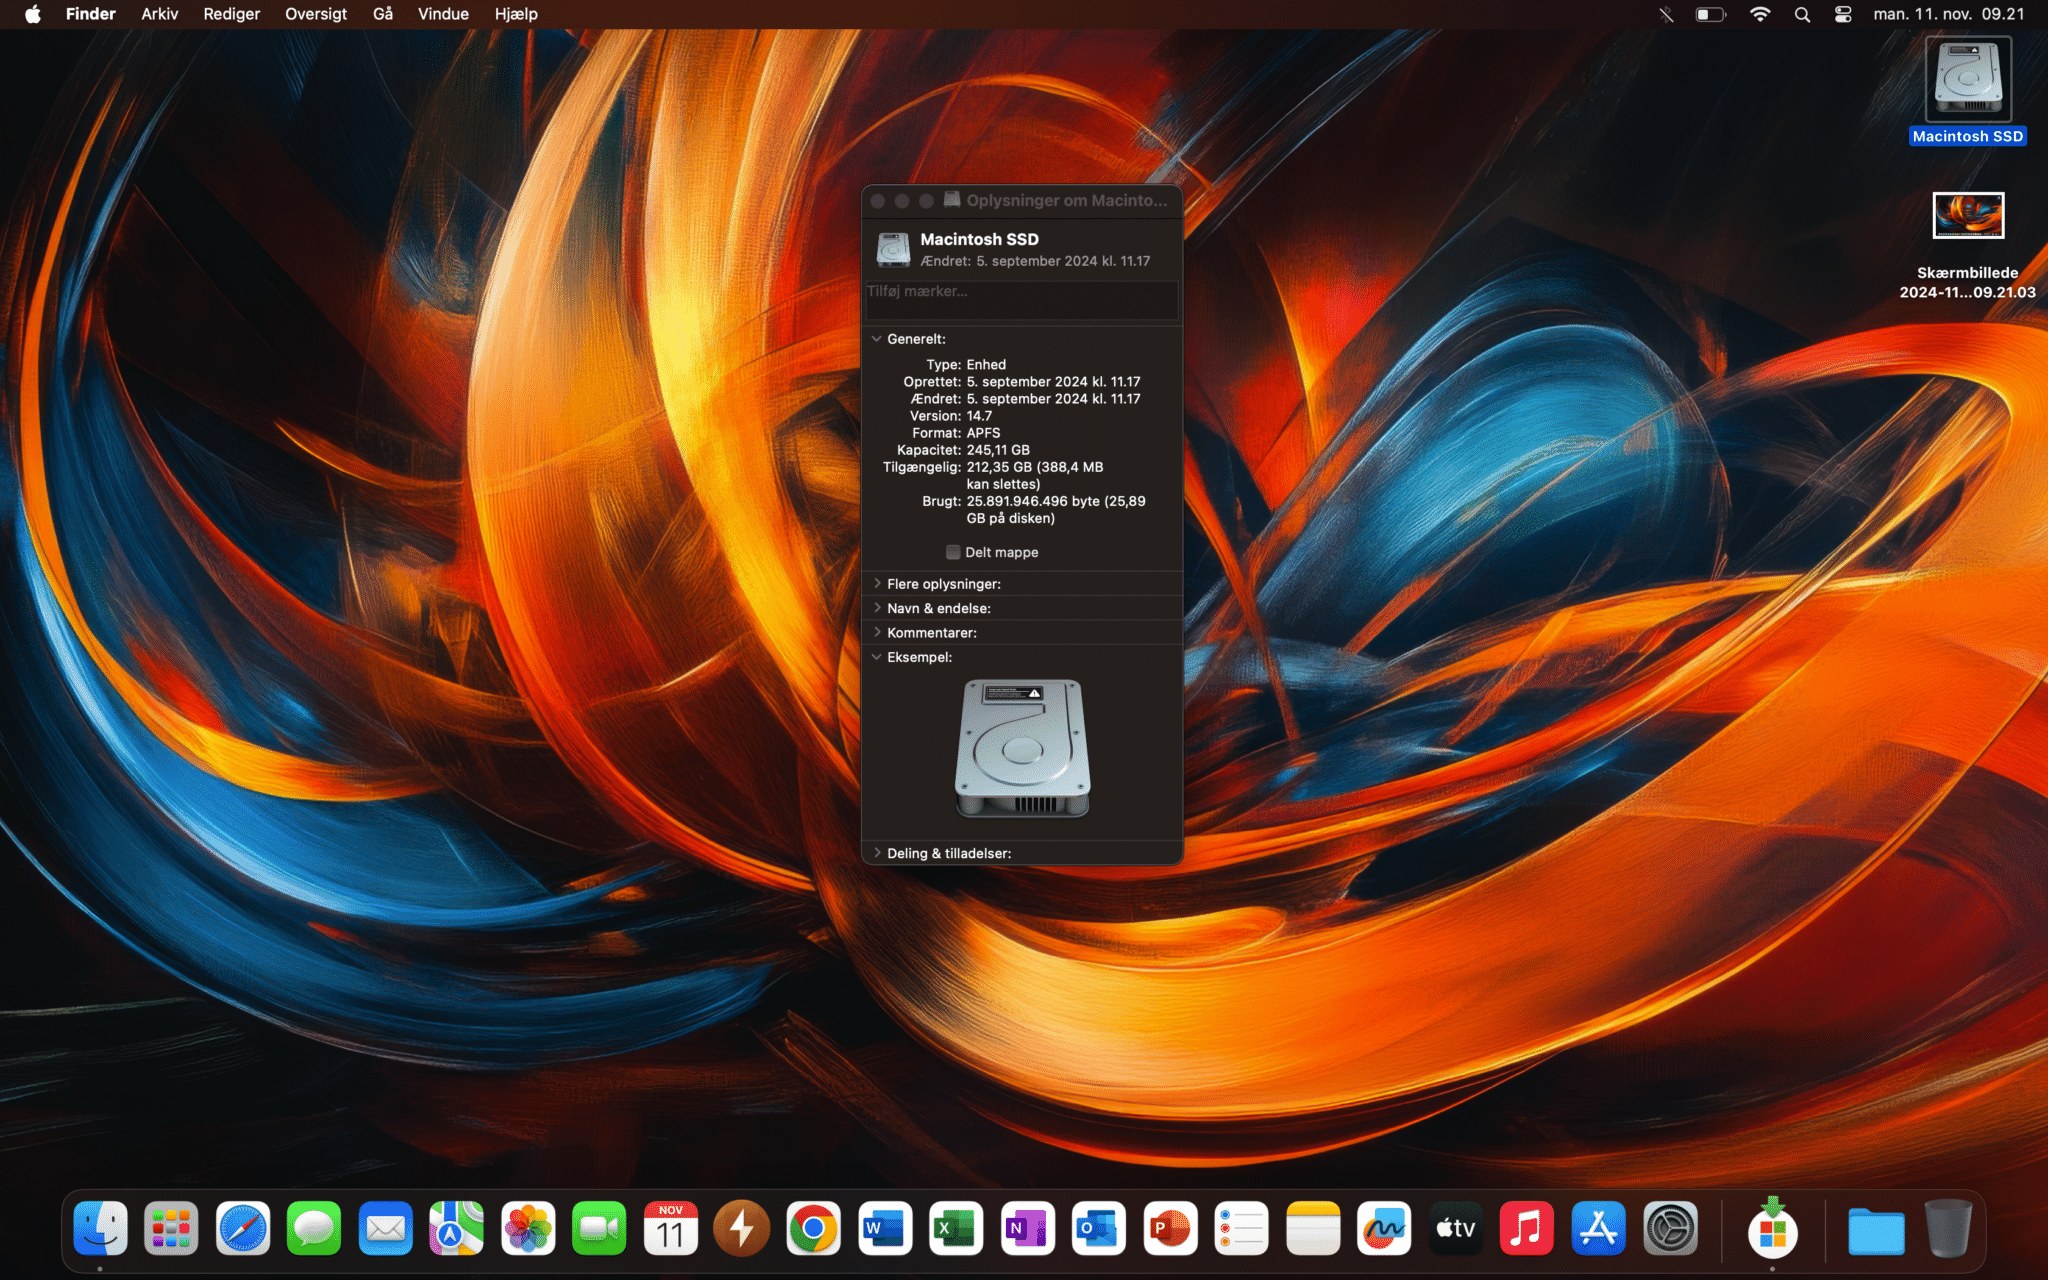Collapse the Generelt section
This screenshot has width=2048, height=1280.
click(x=877, y=339)
